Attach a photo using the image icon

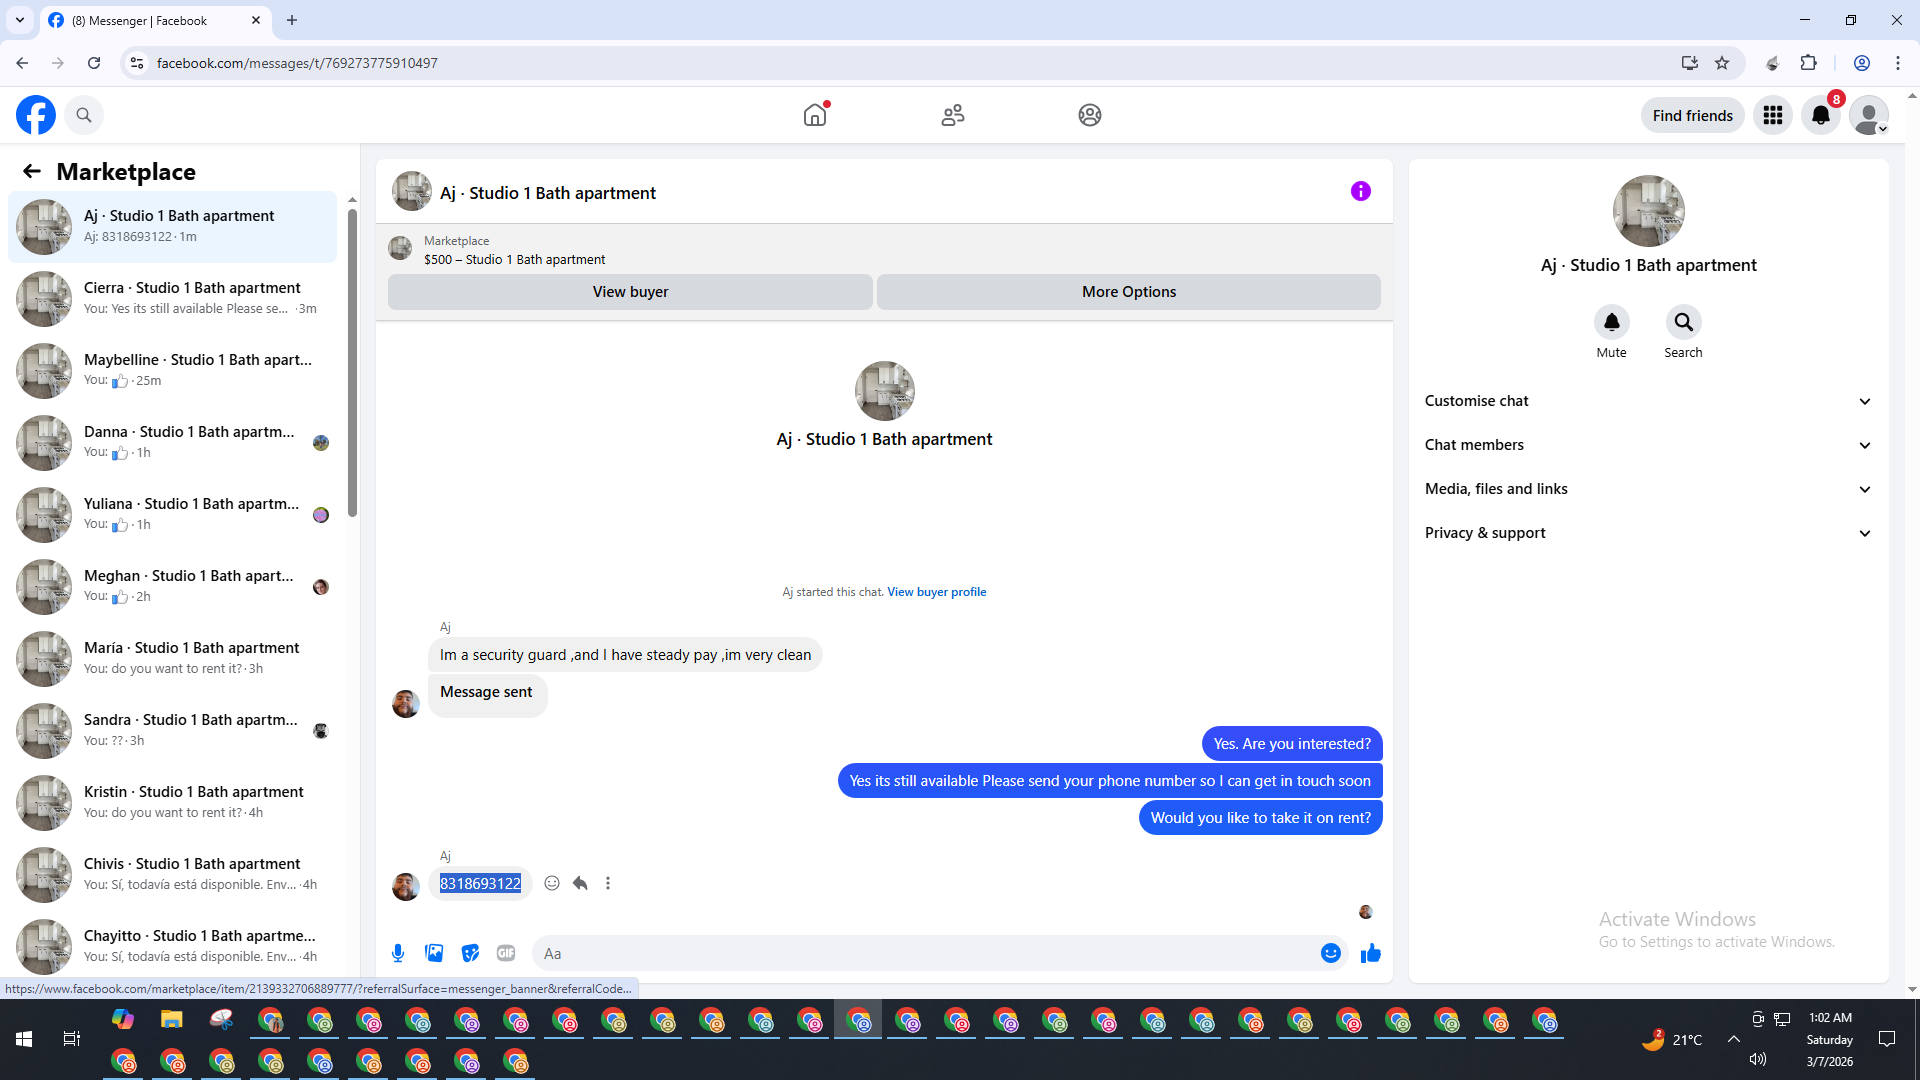[434, 953]
